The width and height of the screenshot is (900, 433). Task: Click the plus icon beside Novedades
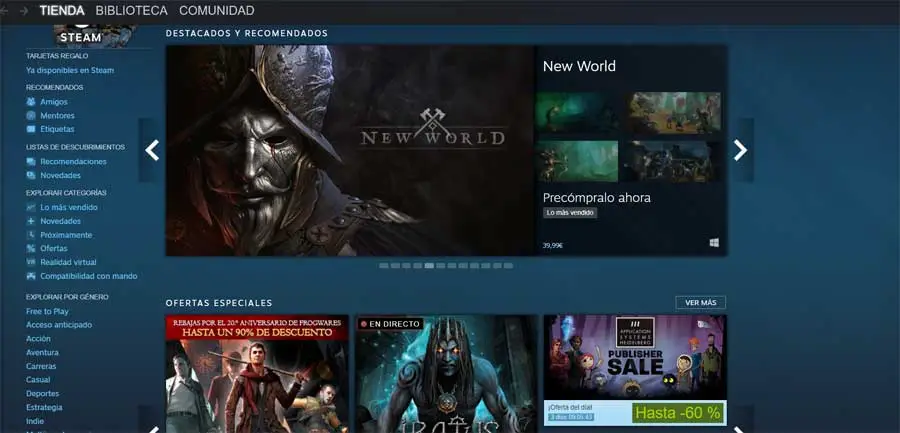pyautogui.click(x=31, y=221)
